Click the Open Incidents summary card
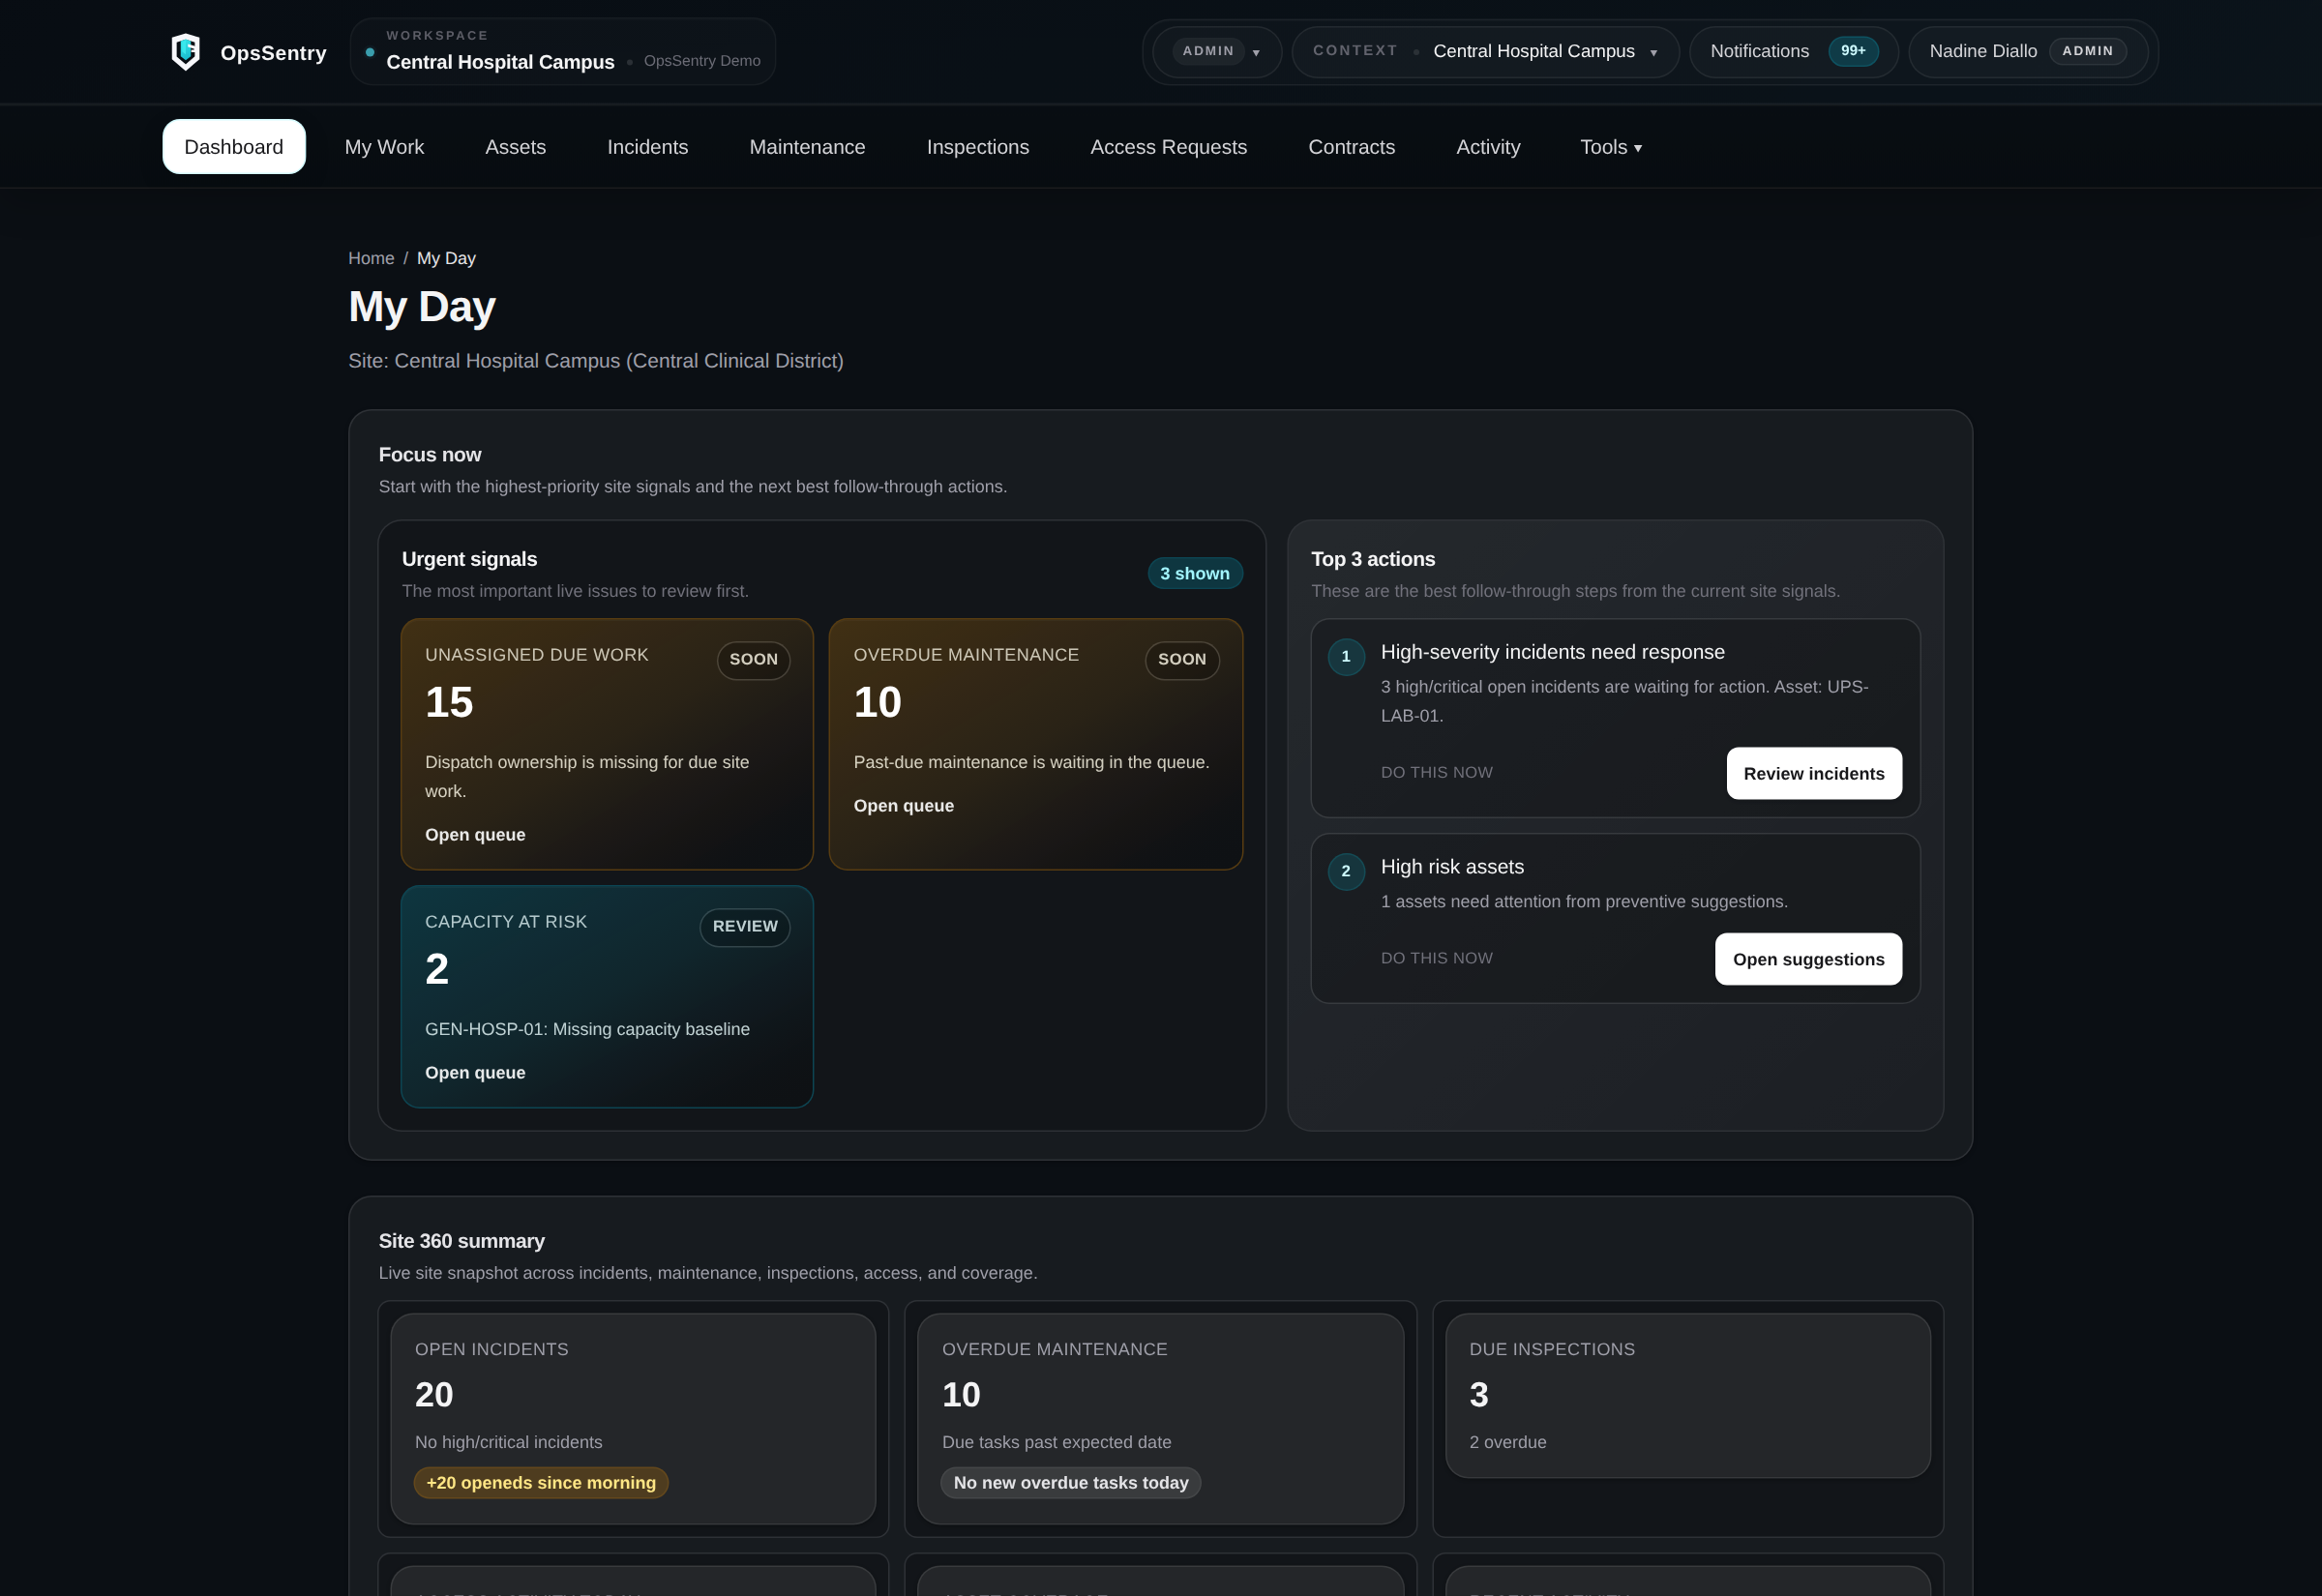 633,1418
